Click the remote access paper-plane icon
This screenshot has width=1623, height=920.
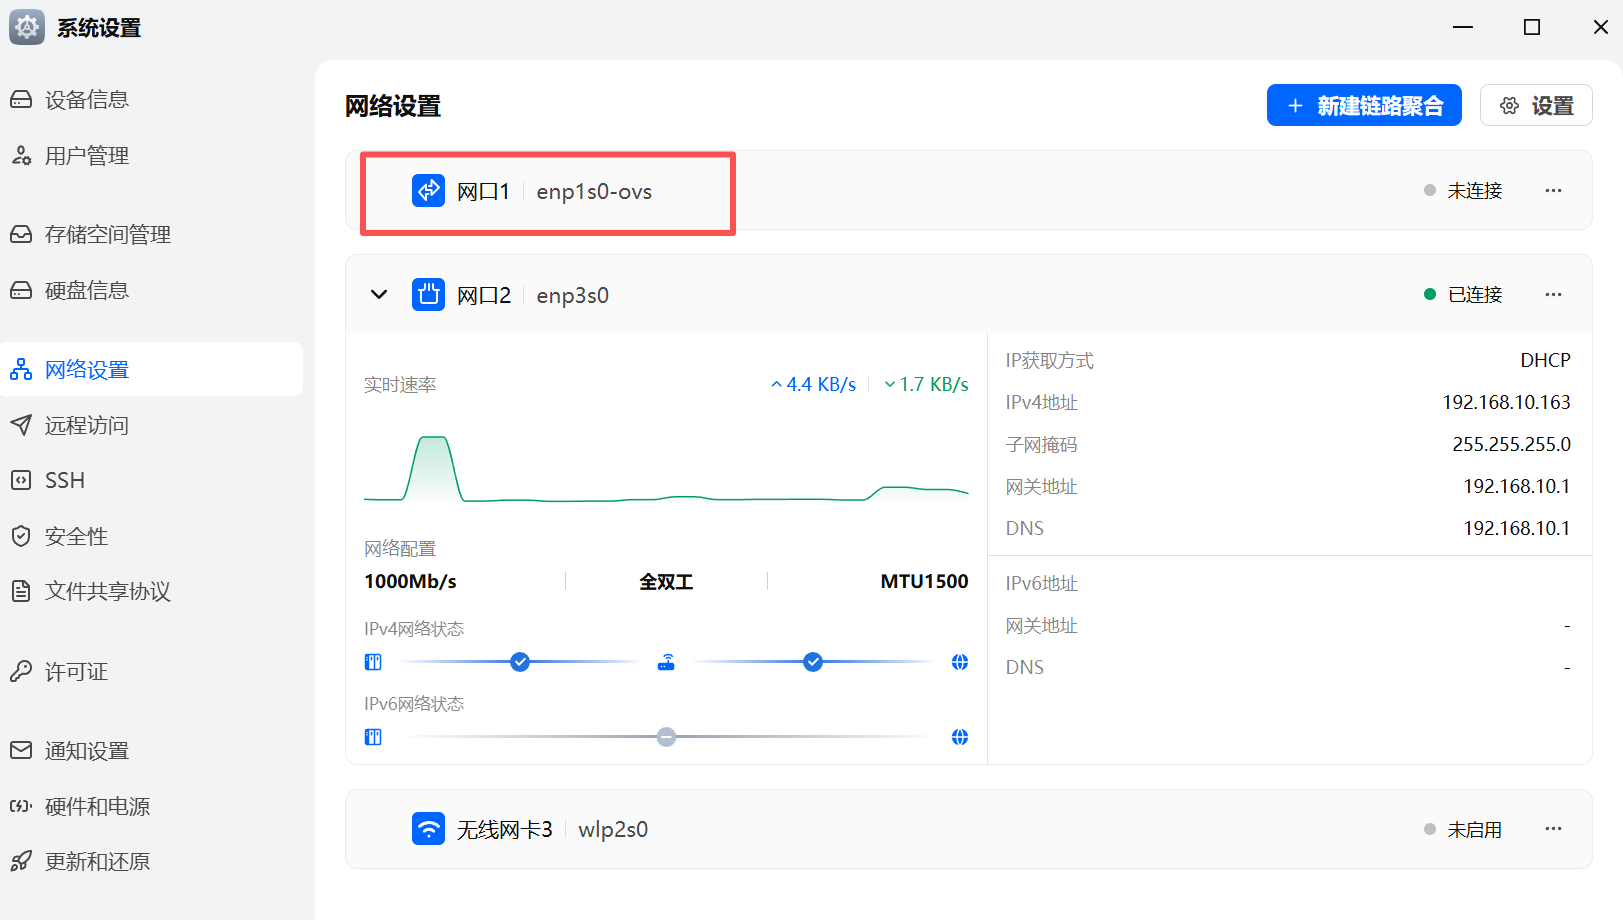click(21, 425)
